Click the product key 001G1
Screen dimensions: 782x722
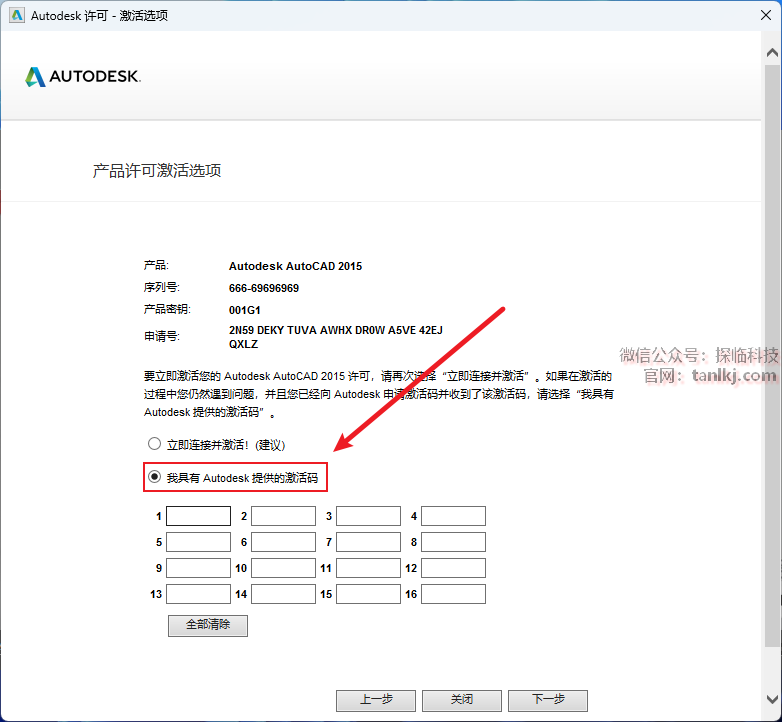point(244,310)
